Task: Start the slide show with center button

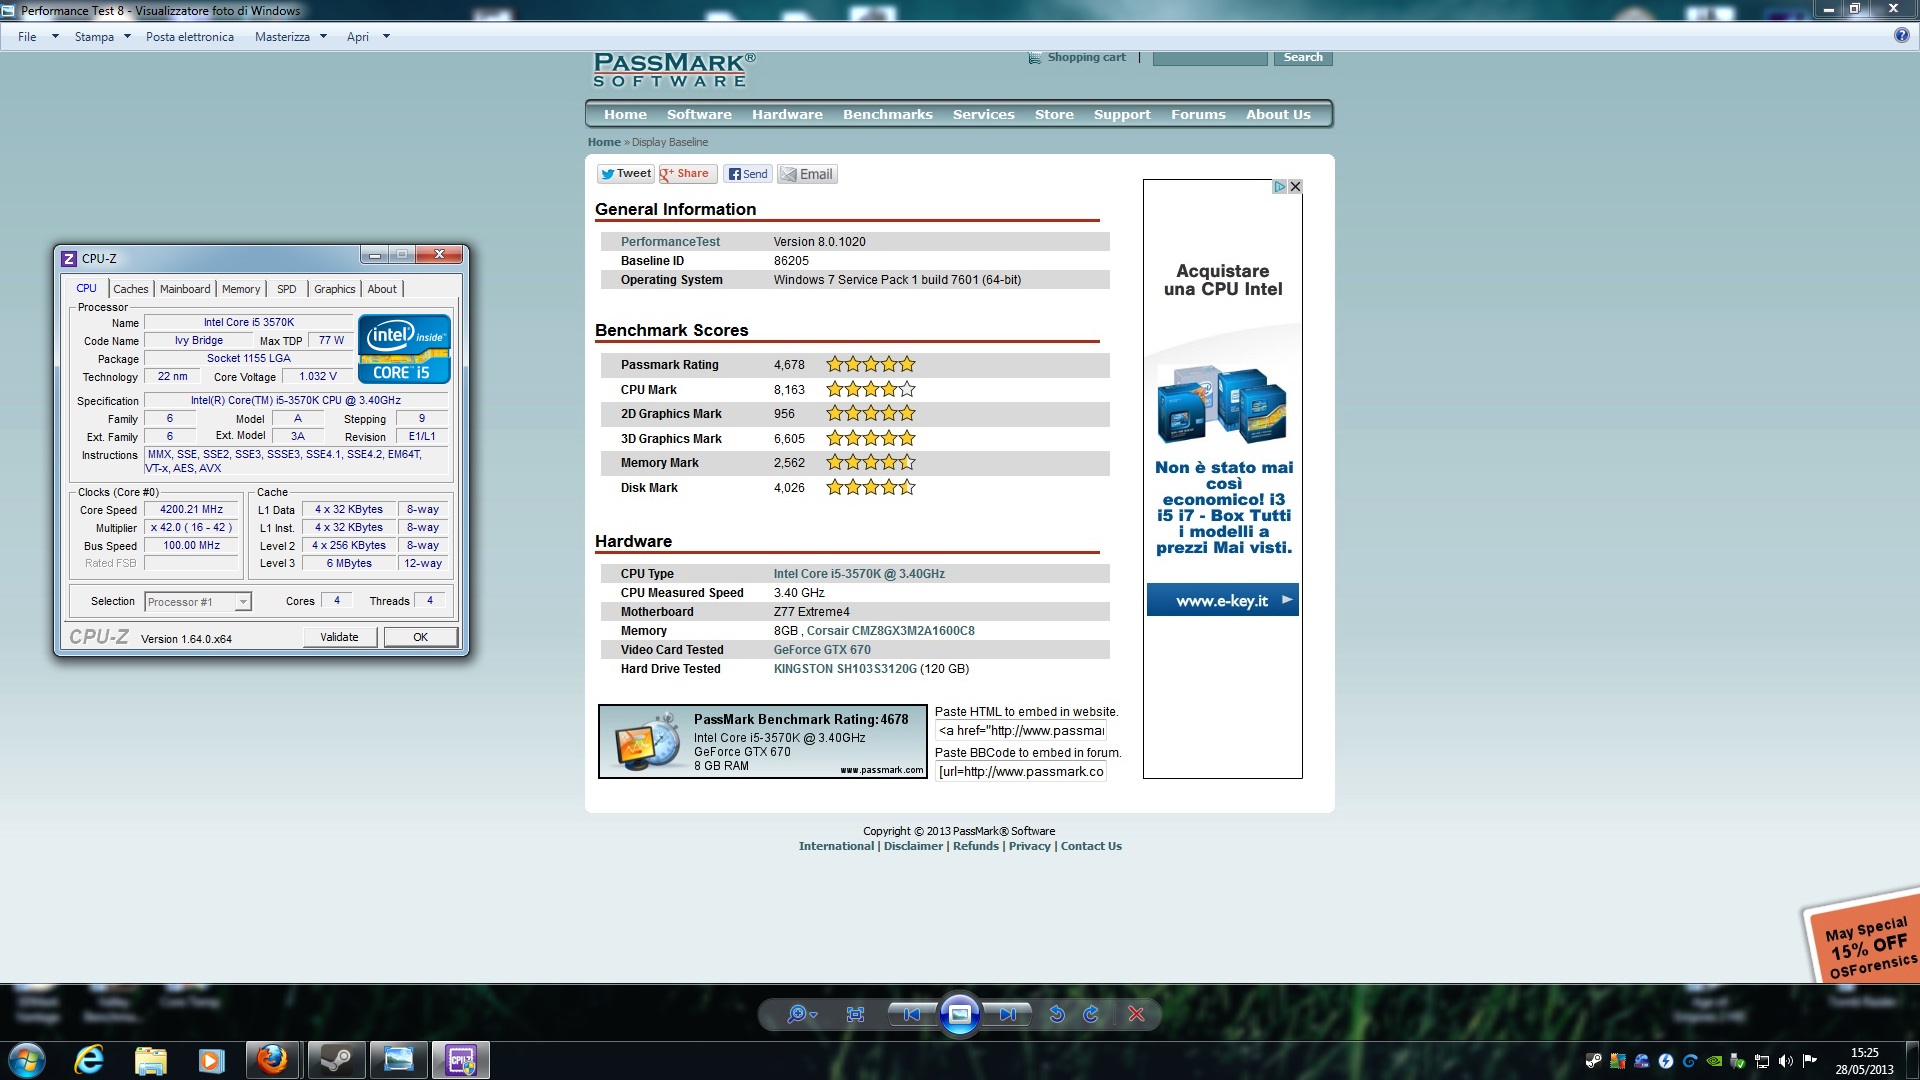Action: 959,1014
